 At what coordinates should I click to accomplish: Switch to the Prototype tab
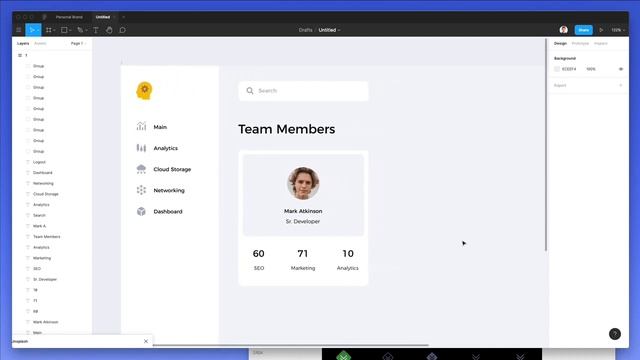(x=580, y=43)
